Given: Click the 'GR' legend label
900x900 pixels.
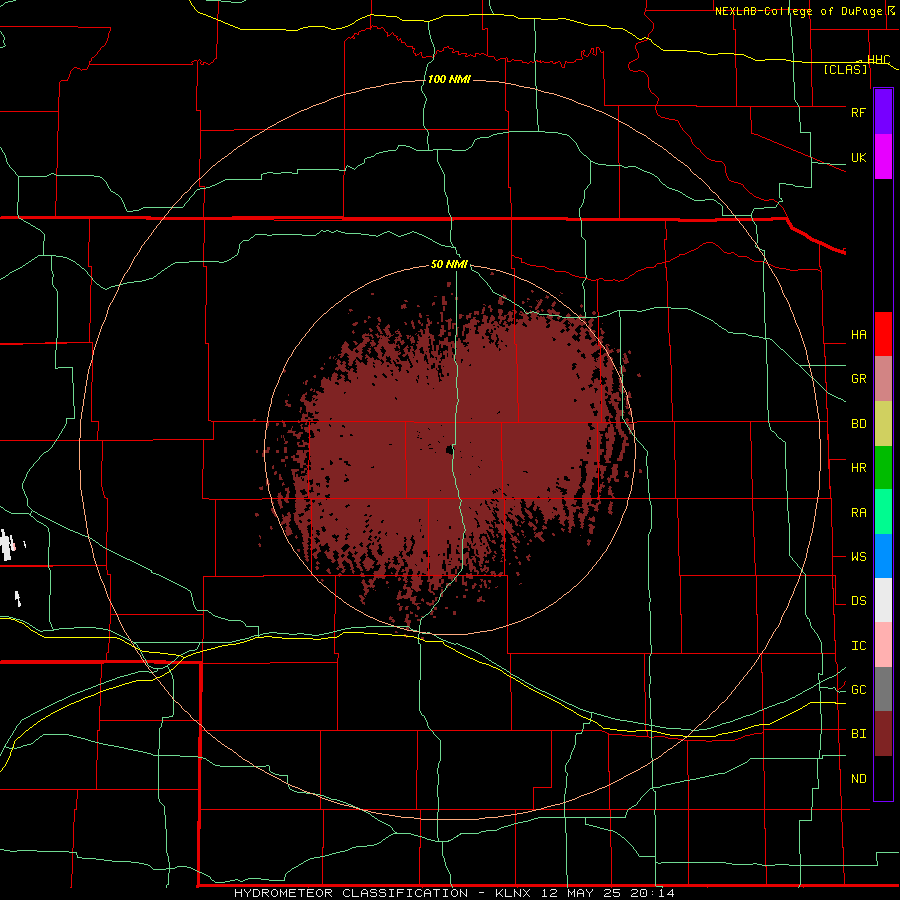Looking at the screenshot, I should (x=858, y=379).
